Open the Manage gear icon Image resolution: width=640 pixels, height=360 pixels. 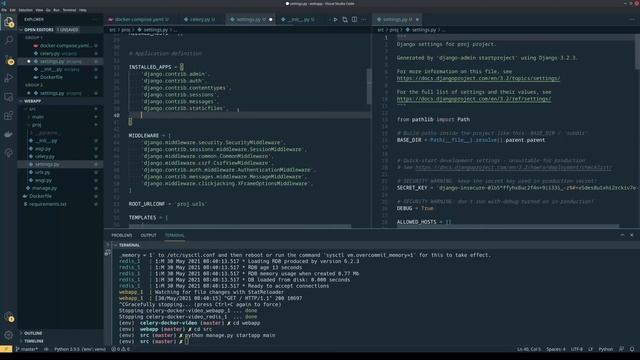click(9, 335)
